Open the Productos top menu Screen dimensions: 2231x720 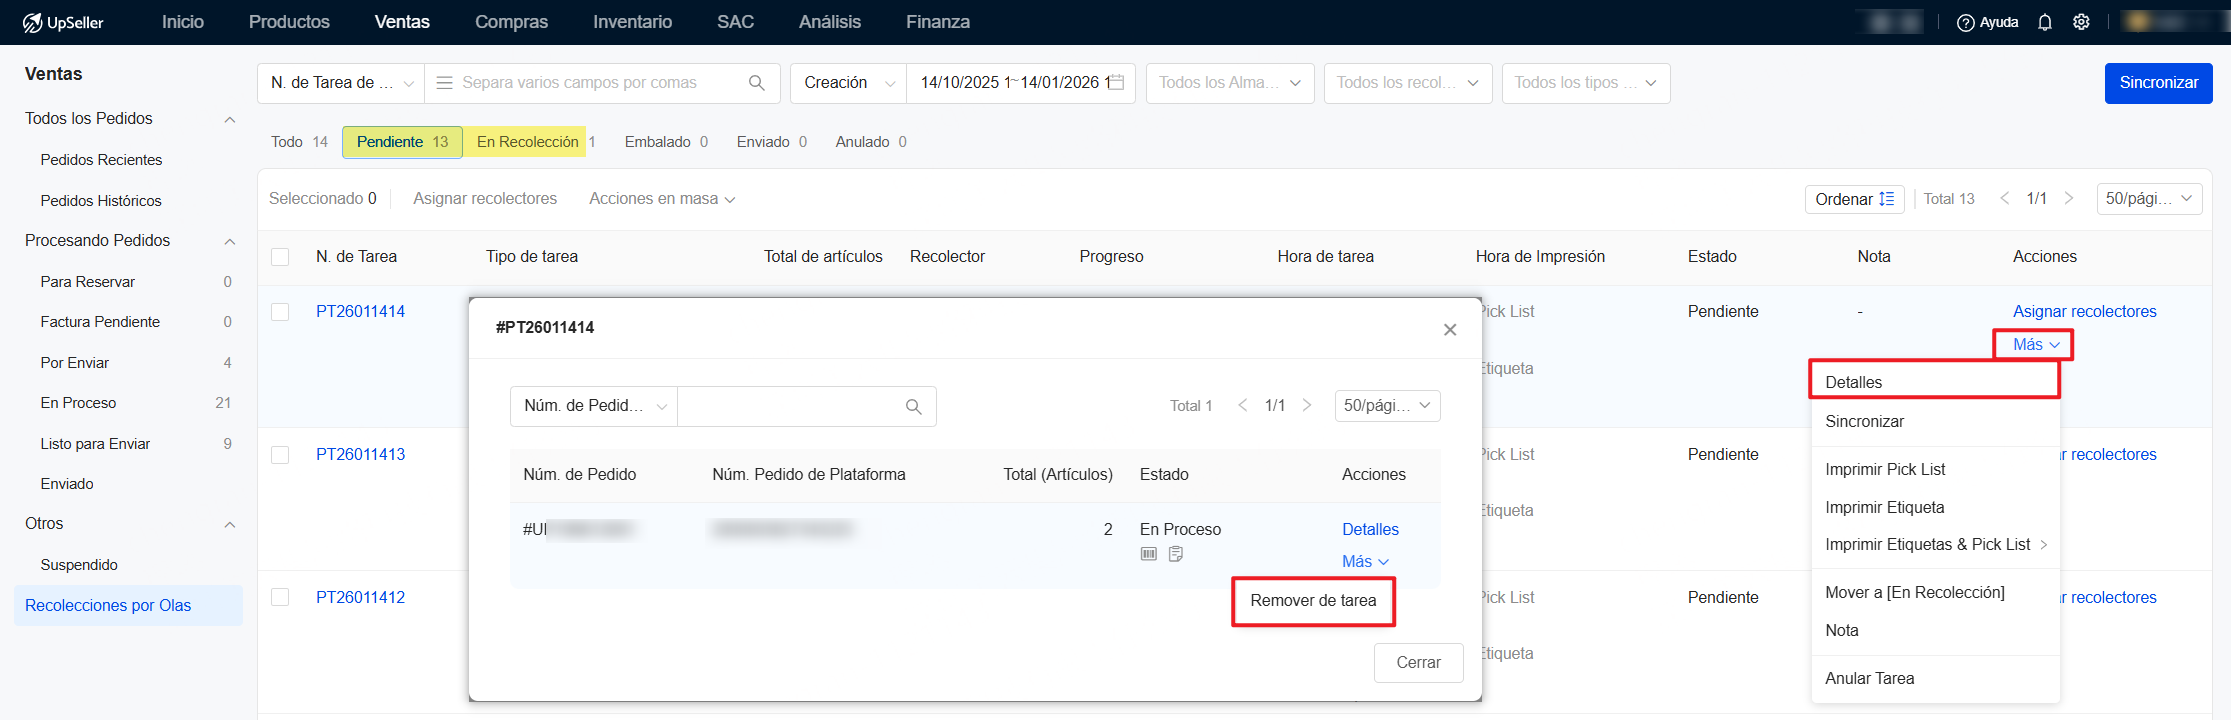(289, 22)
